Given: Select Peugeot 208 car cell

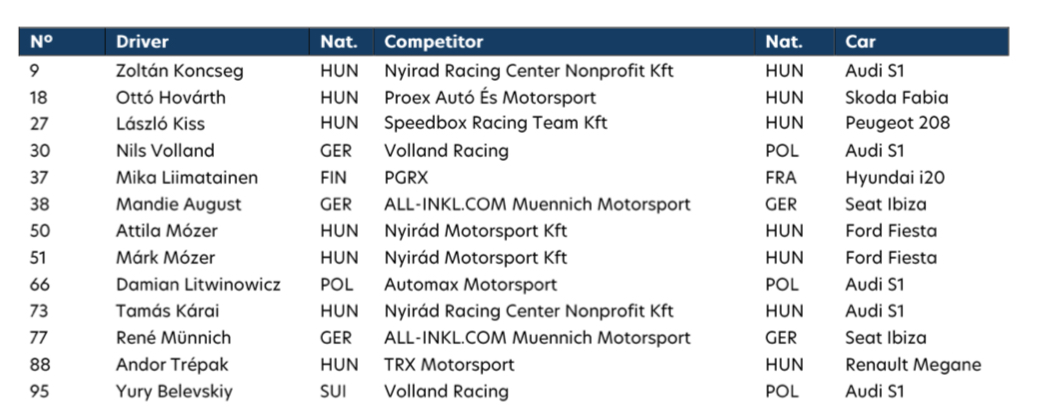Looking at the screenshot, I should pos(897,124).
